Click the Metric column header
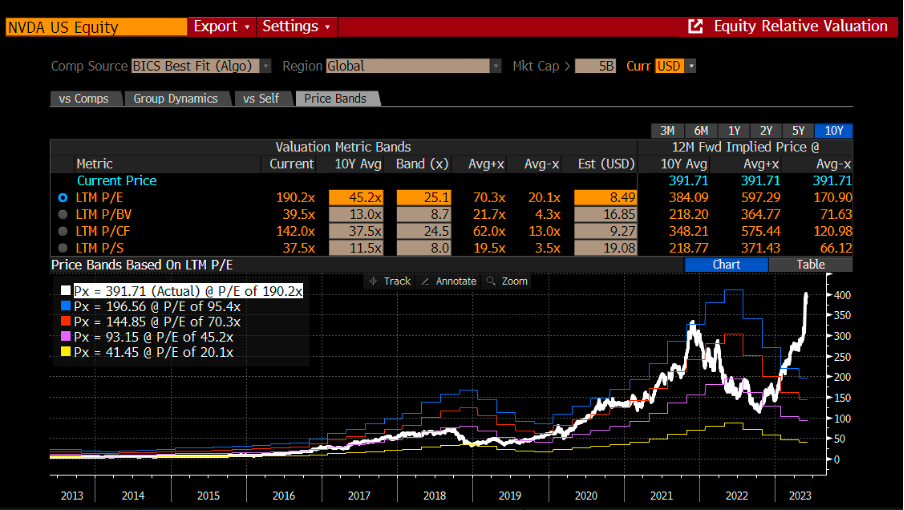904x510 pixels. 95,164
